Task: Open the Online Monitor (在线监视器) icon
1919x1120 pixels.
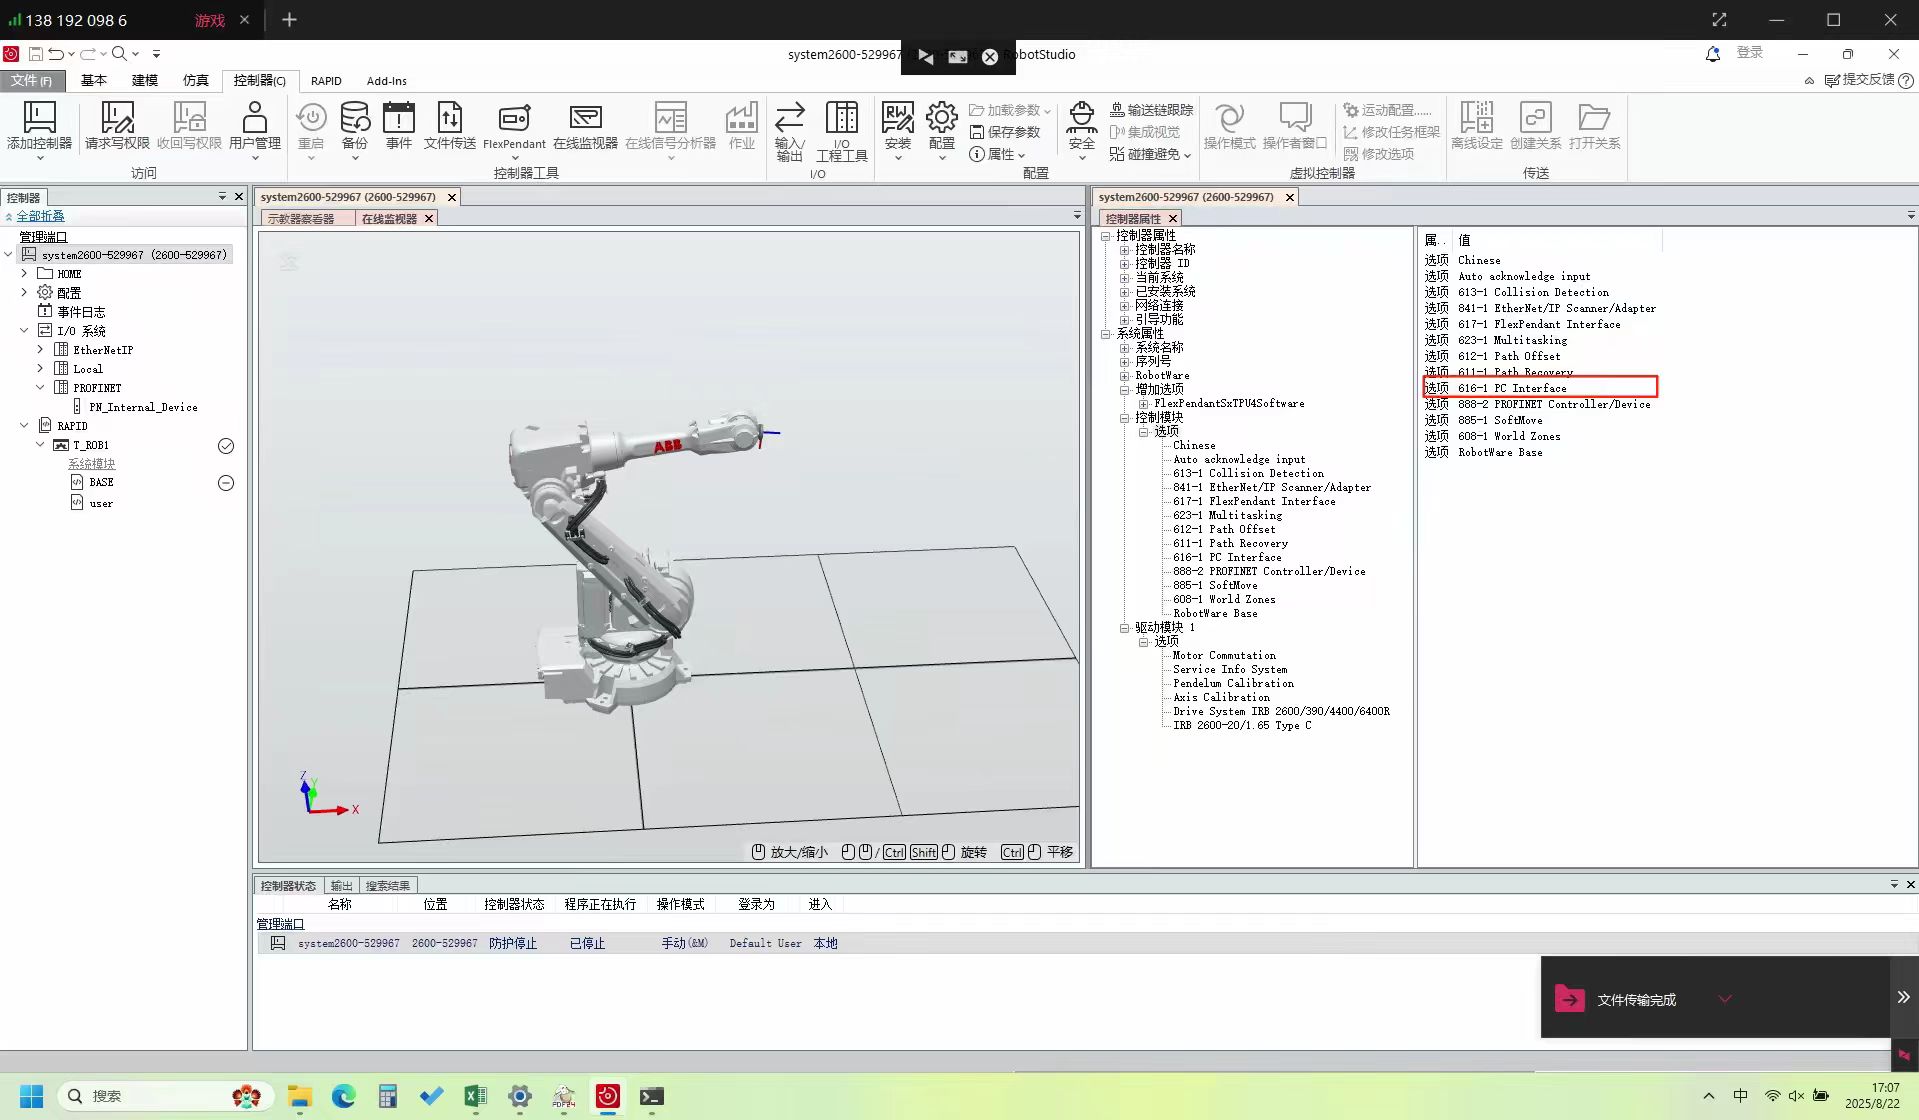Action: pyautogui.click(x=585, y=118)
